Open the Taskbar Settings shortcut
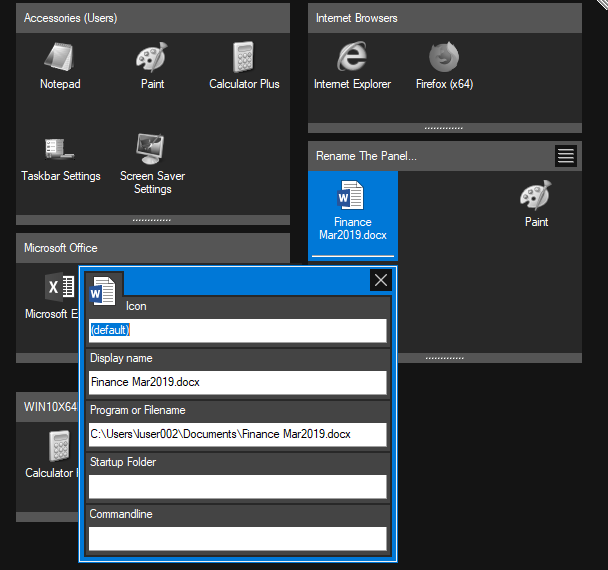The width and height of the screenshot is (608, 570). (x=60, y=159)
